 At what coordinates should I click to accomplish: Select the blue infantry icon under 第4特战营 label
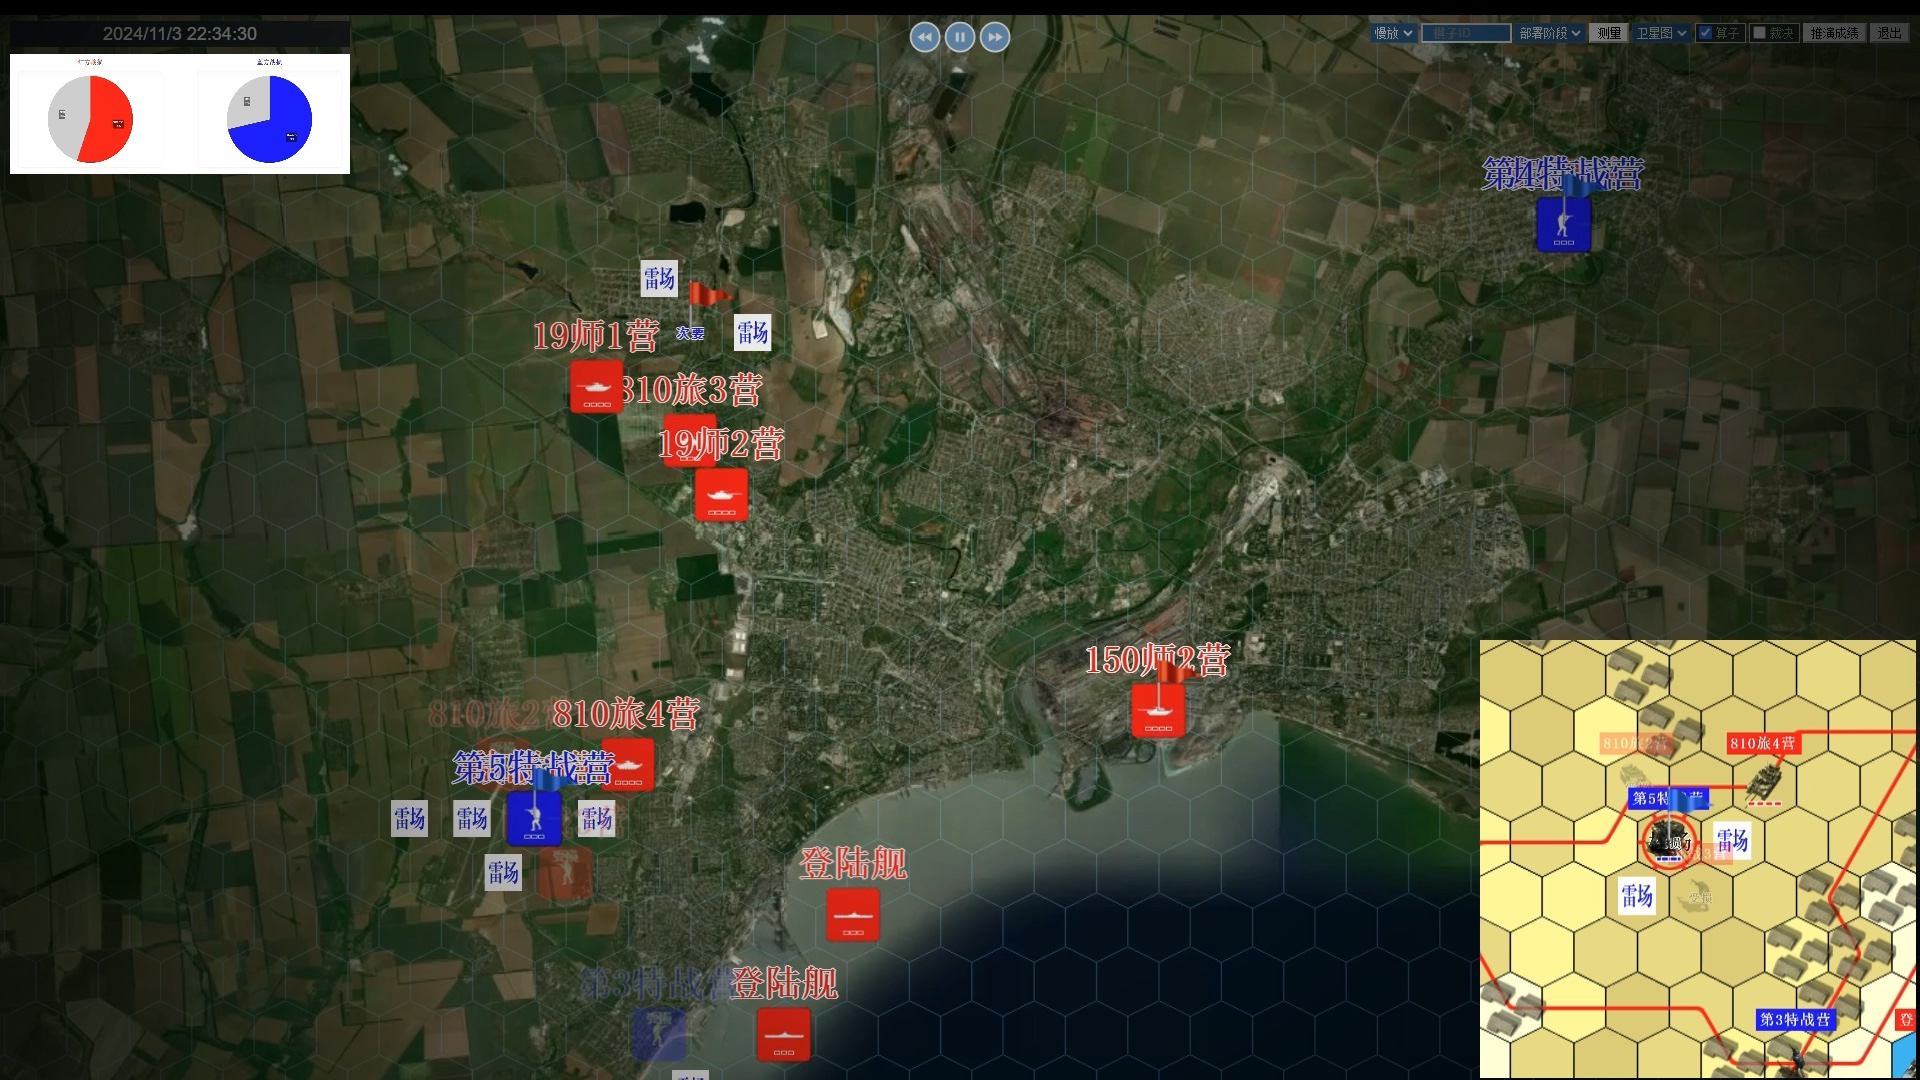[1563, 224]
